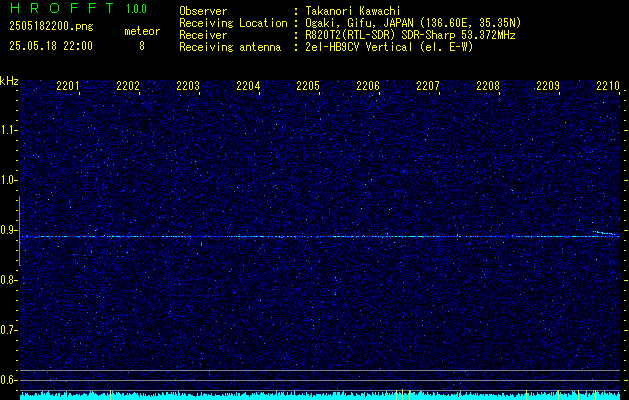Click the 1.1 kHz frequency label
The width and height of the screenshot is (629, 400).
point(8,130)
